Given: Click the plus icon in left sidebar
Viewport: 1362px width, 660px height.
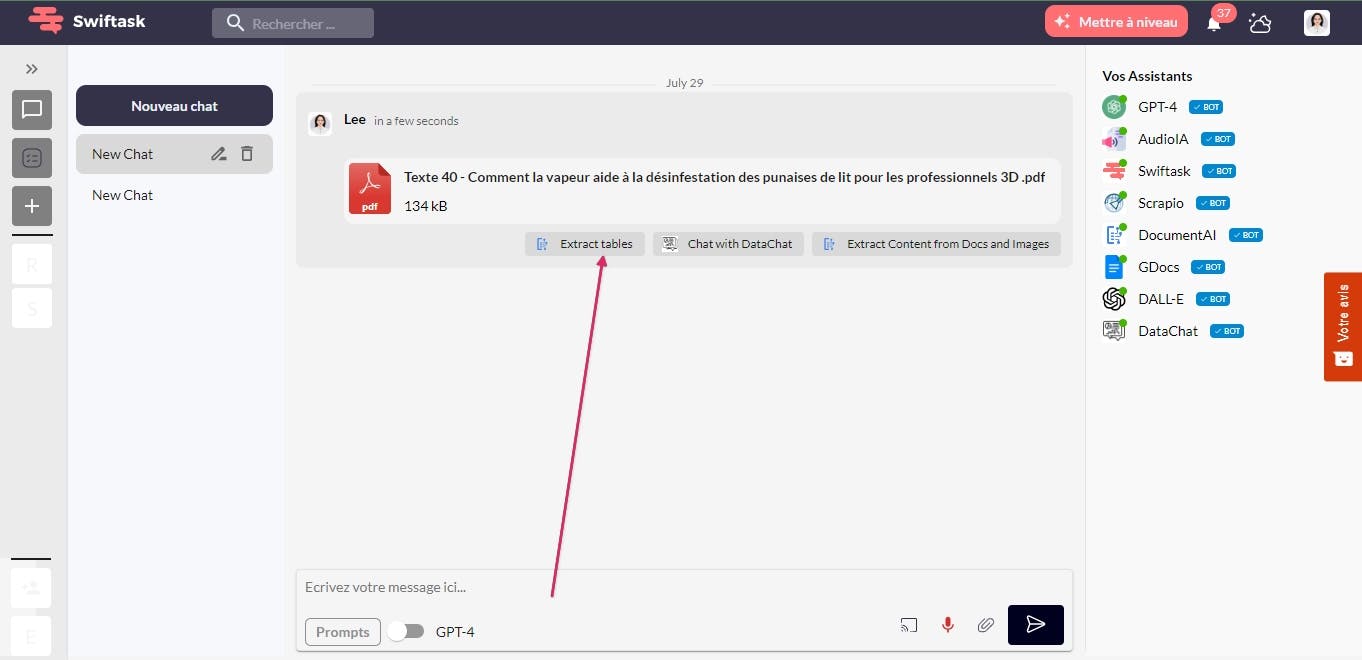Looking at the screenshot, I should pyautogui.click(x=32, y=206).
